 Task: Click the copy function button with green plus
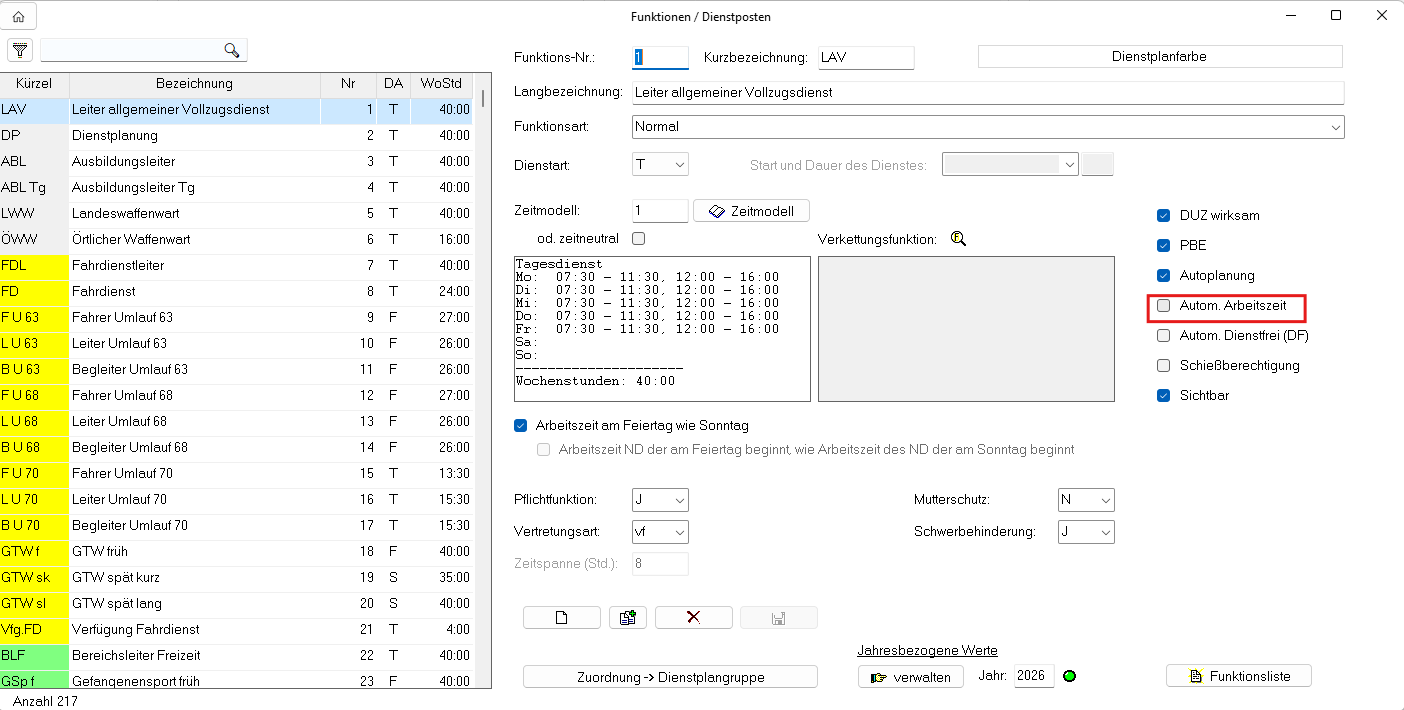[x=628, y=617]
